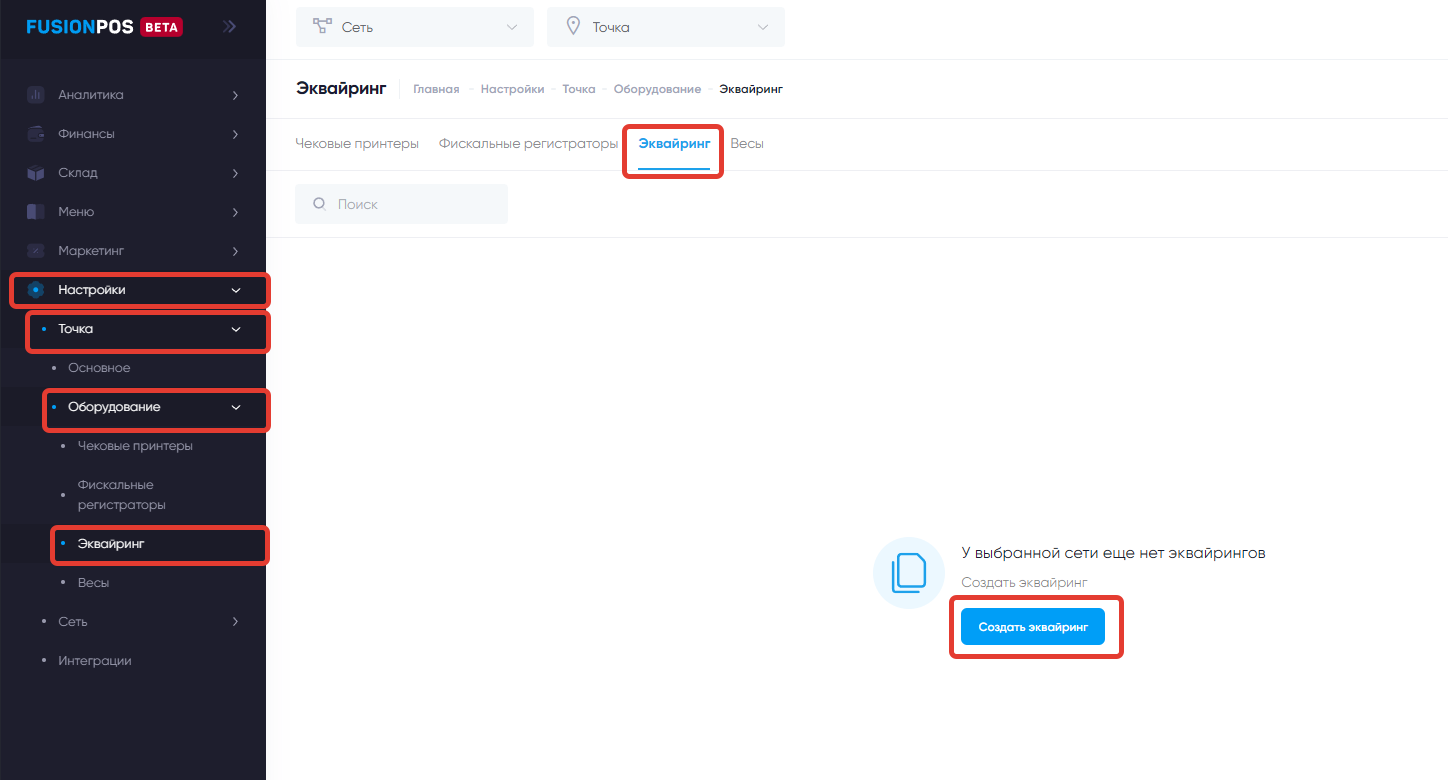Click the Warehouse box icon
The height and width of the screenshot is (780, 1448).
(36, 173)
